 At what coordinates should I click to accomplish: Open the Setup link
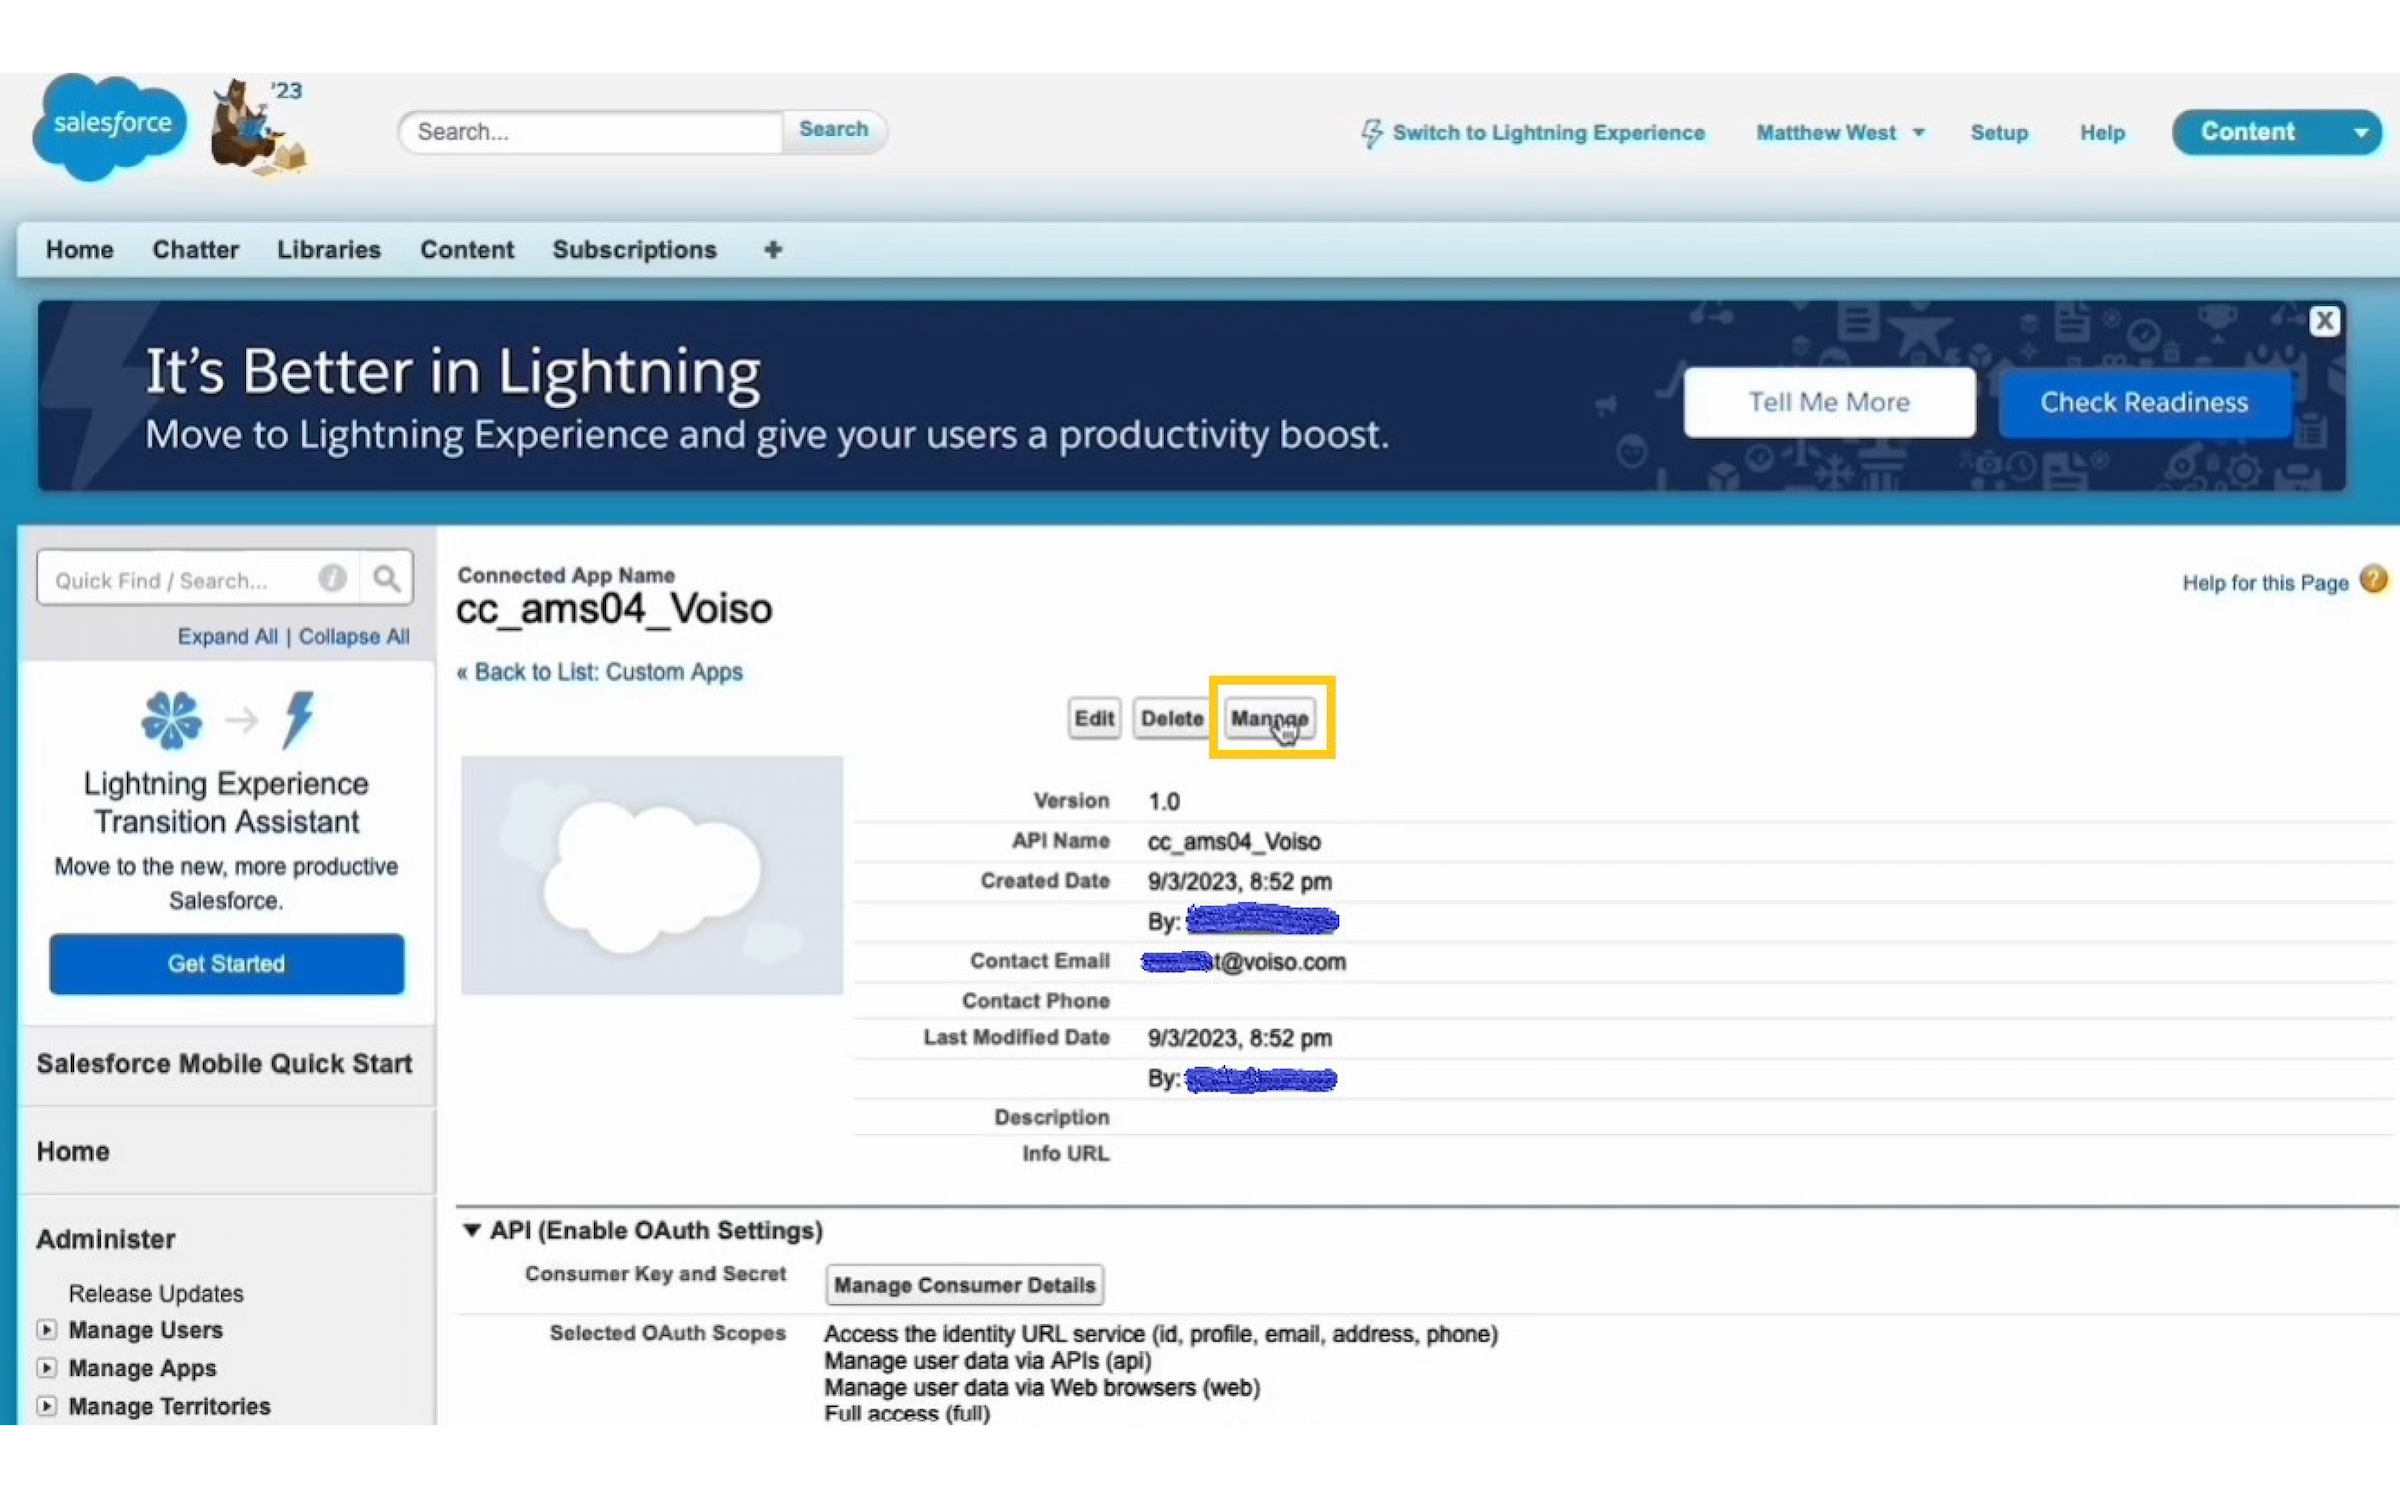pyautogui.click(x=1998, y=133)
